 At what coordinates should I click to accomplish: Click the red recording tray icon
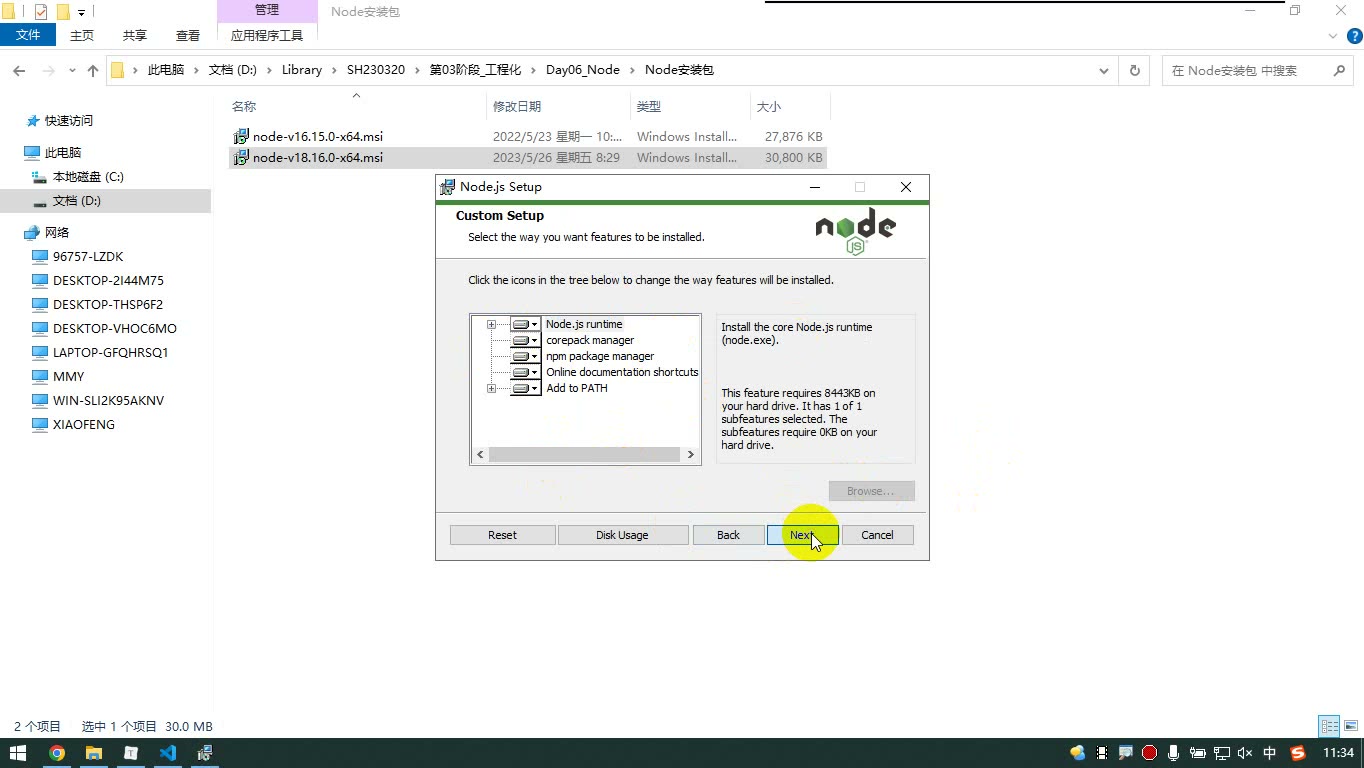click(x=1149, y=753)
